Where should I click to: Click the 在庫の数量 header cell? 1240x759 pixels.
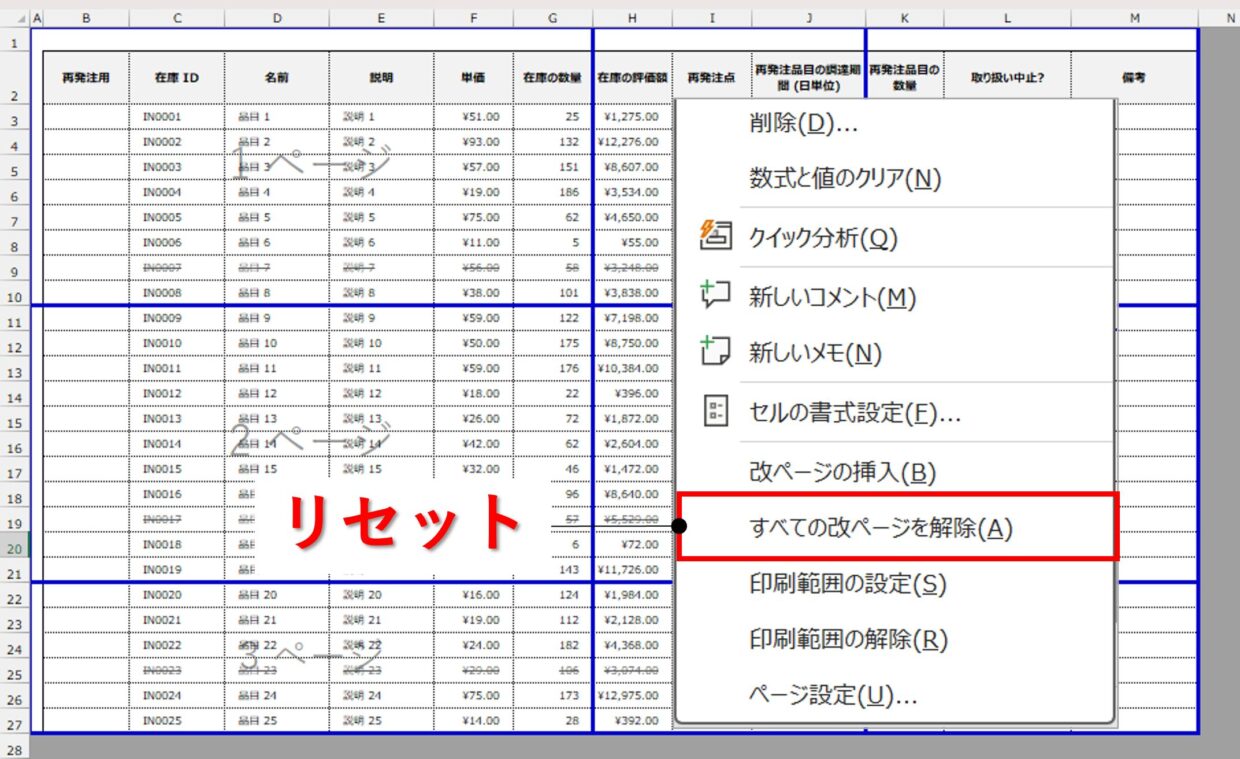tap(553, 78)
